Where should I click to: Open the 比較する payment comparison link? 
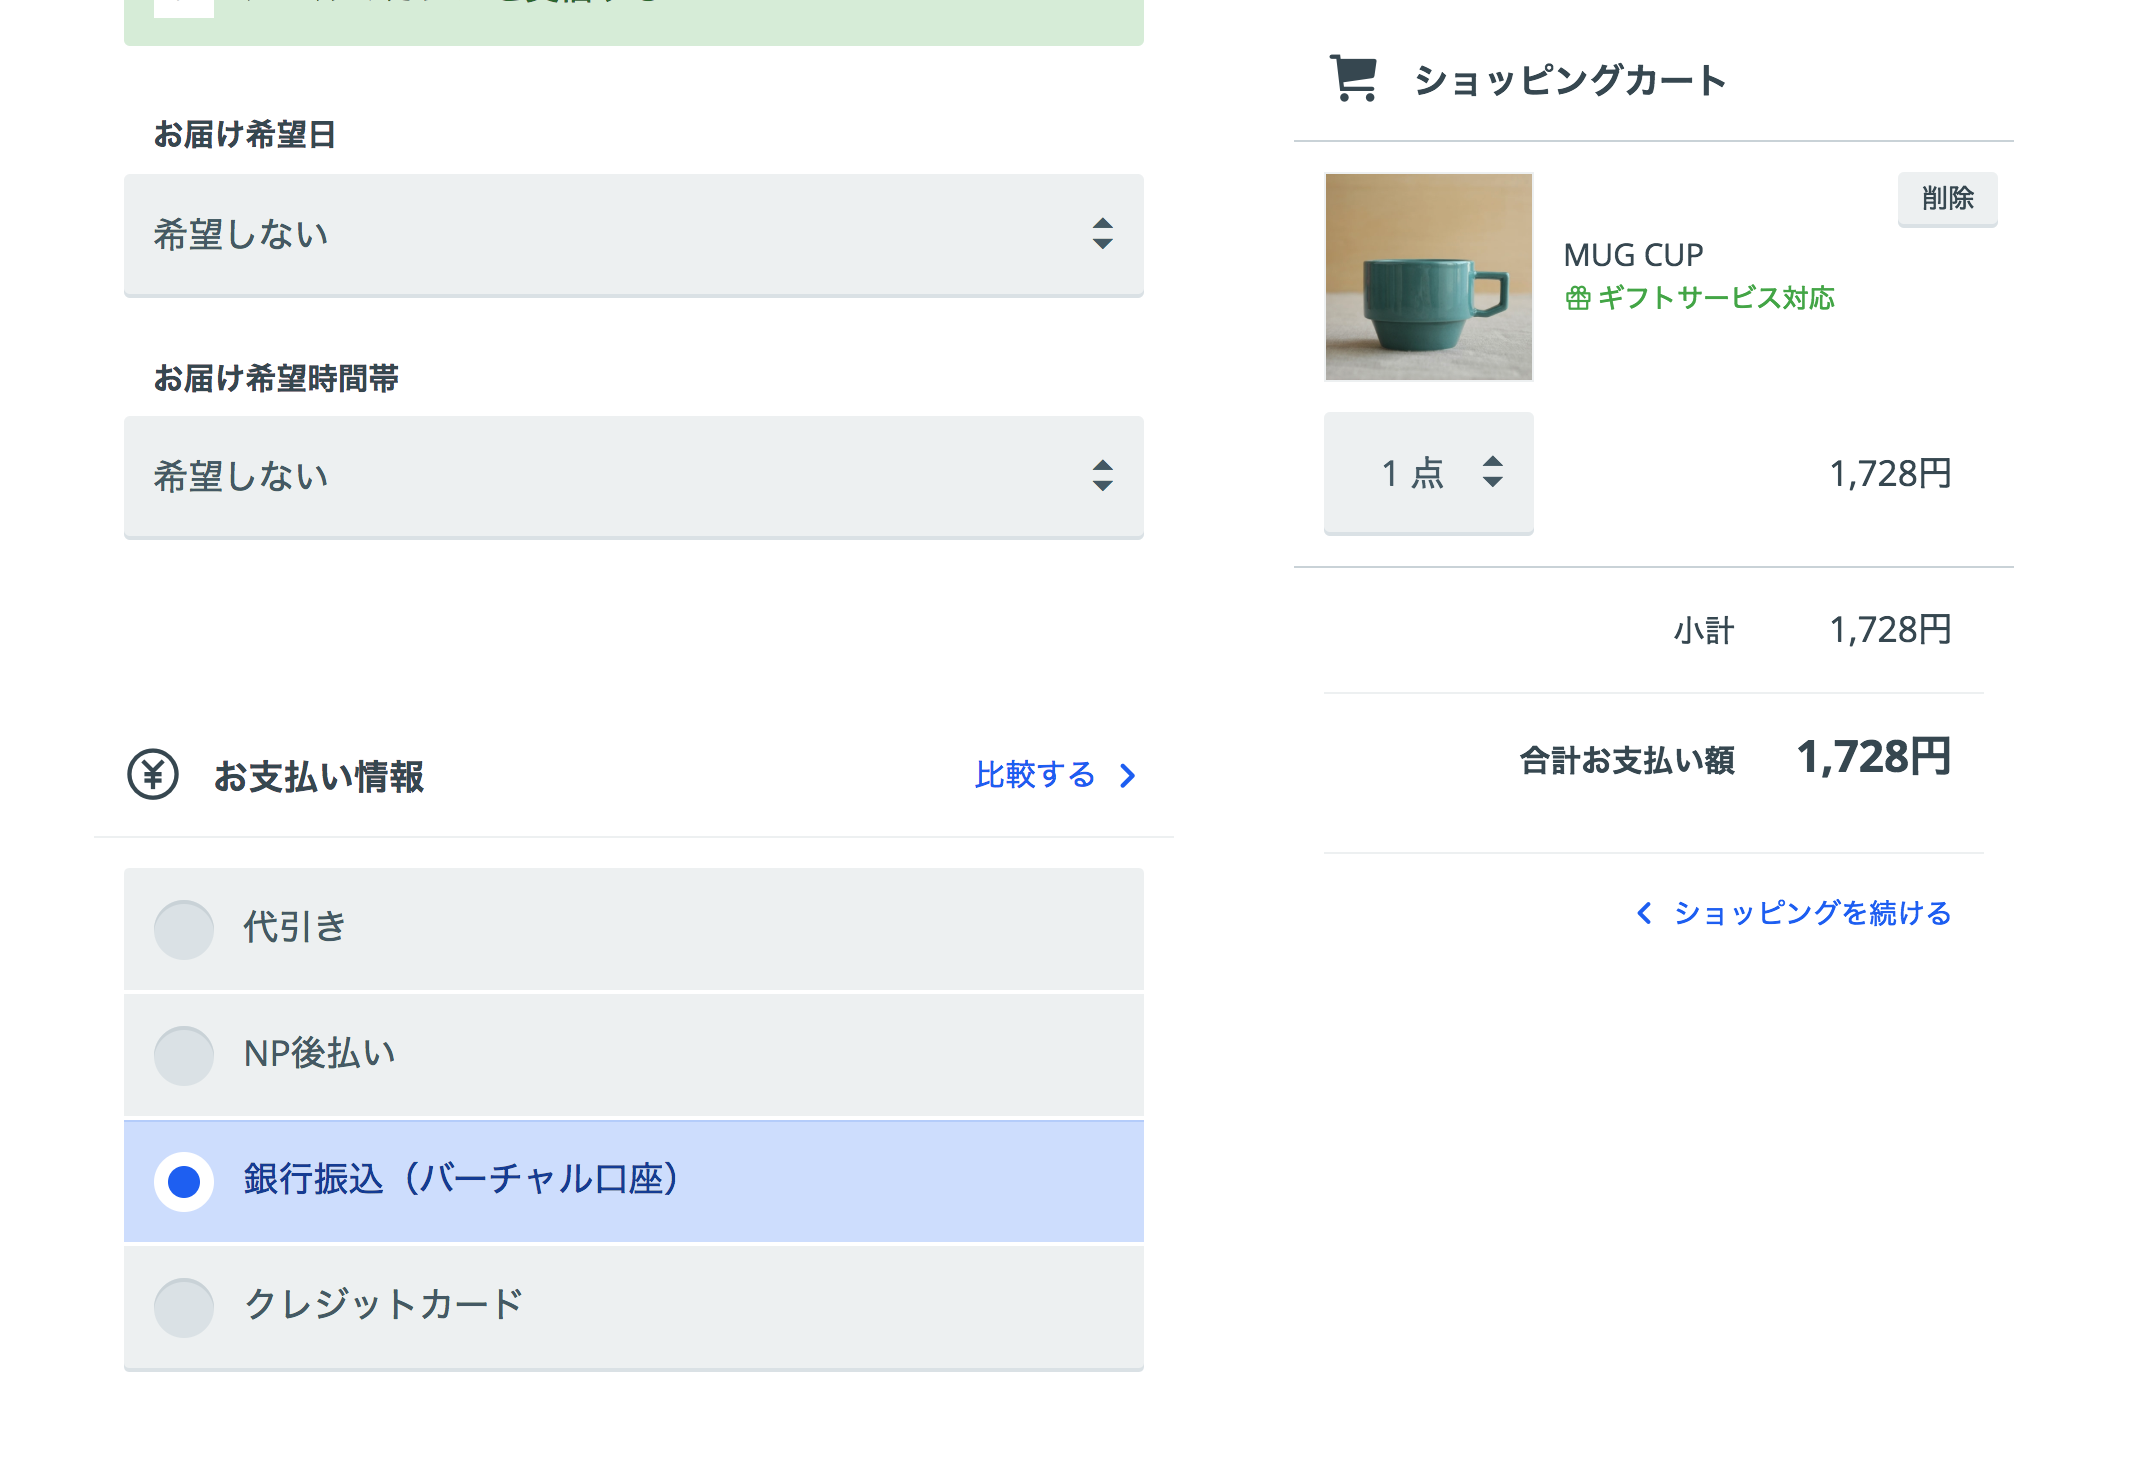(x=1035, y=775)
